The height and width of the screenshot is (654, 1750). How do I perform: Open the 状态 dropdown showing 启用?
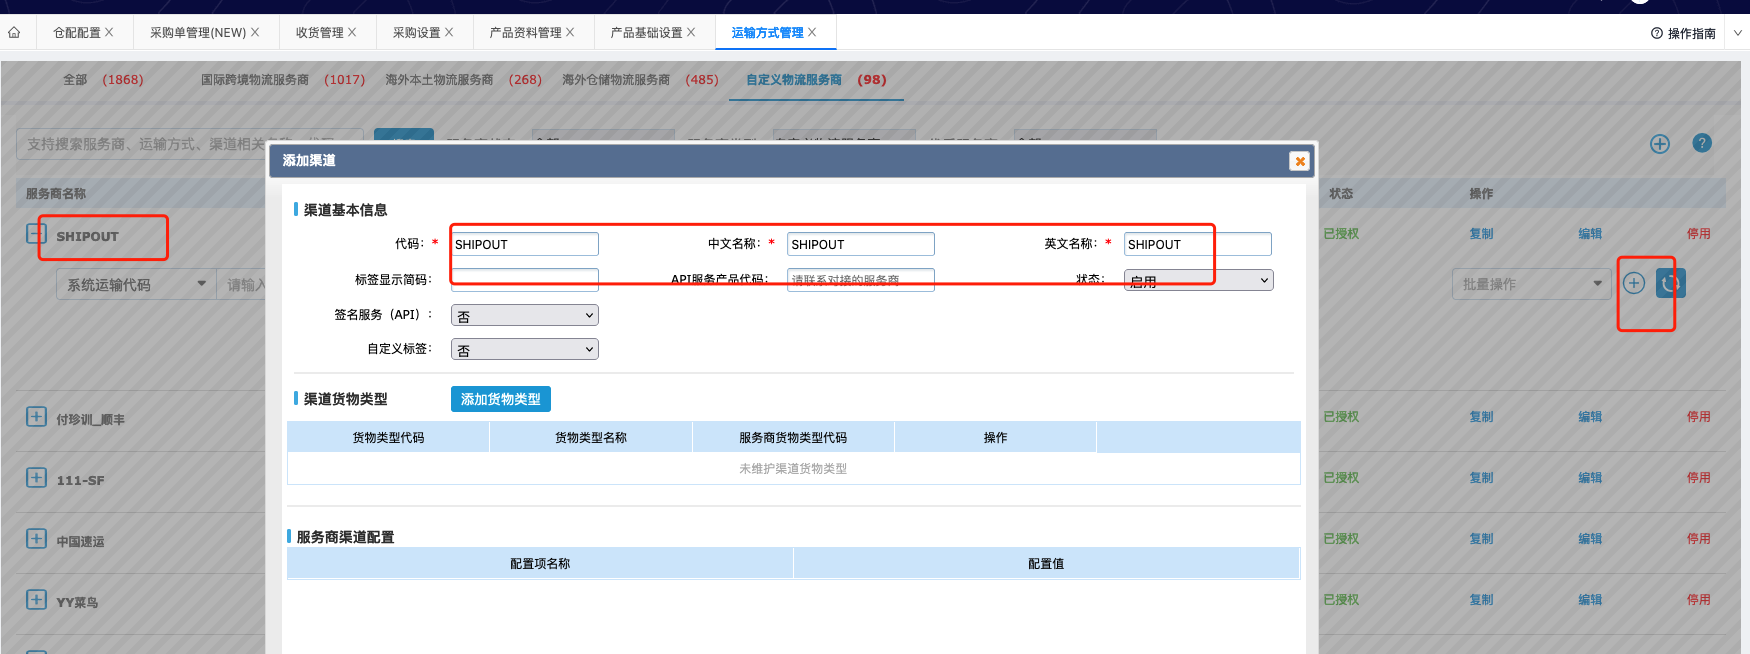1198,281
